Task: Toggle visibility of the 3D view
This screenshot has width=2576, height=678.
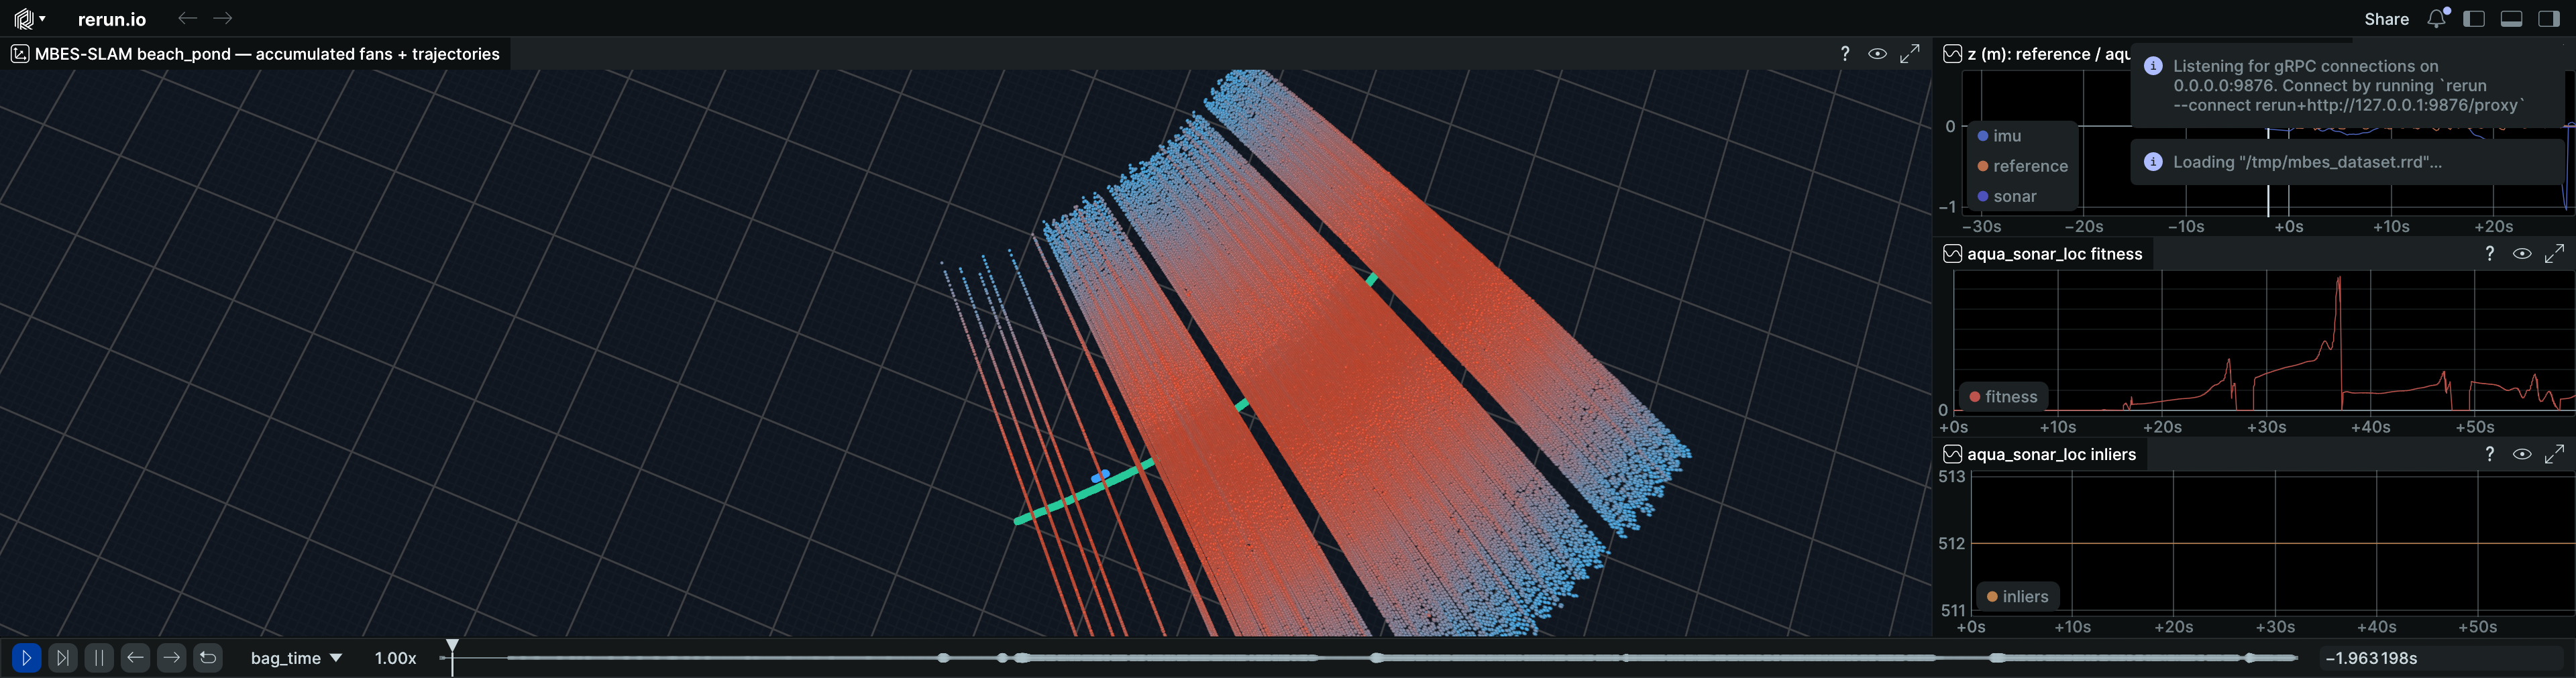Action: pos(1877,54)
